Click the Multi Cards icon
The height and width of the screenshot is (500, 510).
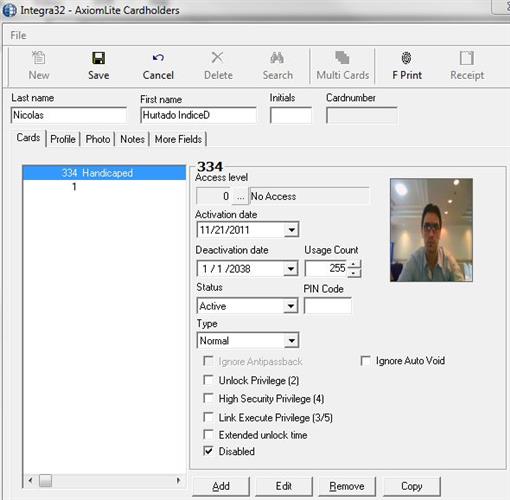[x=342, y=58]
